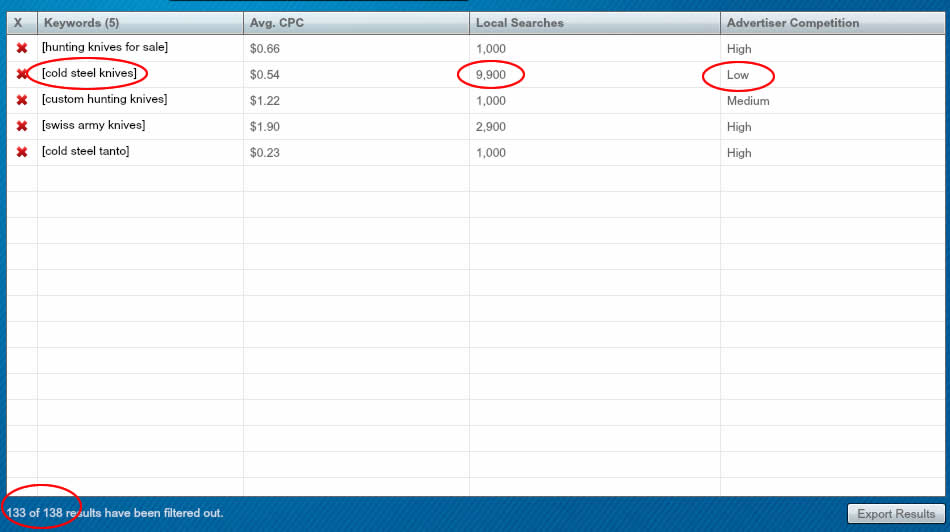The width and height of the screenshot is (950, 532).
Task: Click local searches for cold steel tanto
Action: tap(491, 153)
